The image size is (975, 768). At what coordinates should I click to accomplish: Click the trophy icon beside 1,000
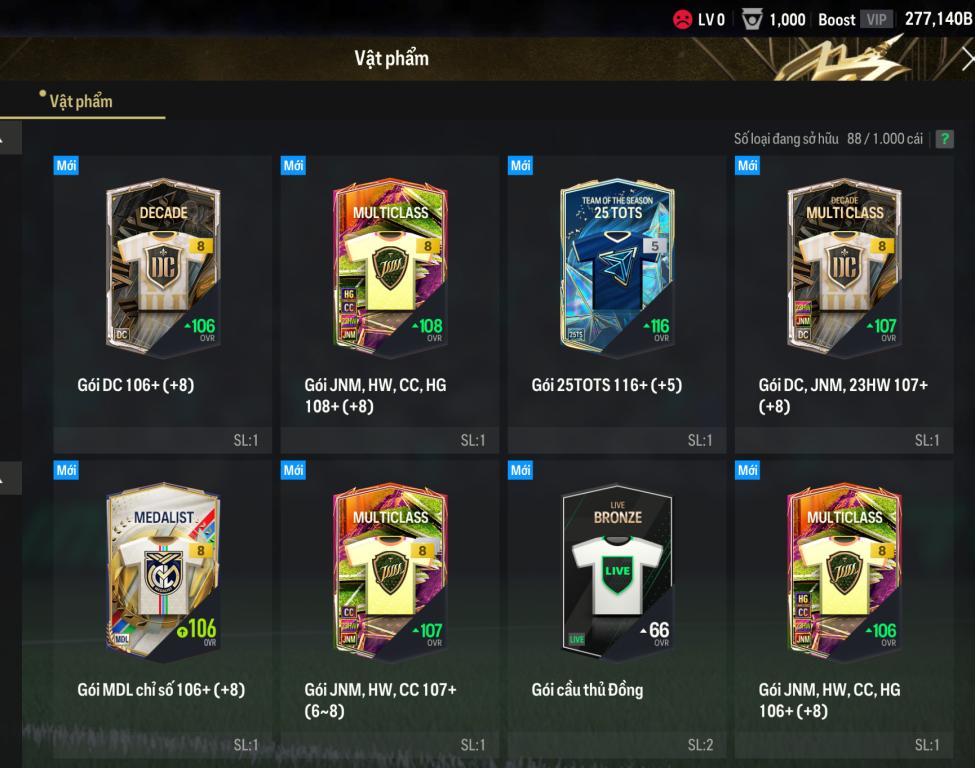(x=752, y=20)
